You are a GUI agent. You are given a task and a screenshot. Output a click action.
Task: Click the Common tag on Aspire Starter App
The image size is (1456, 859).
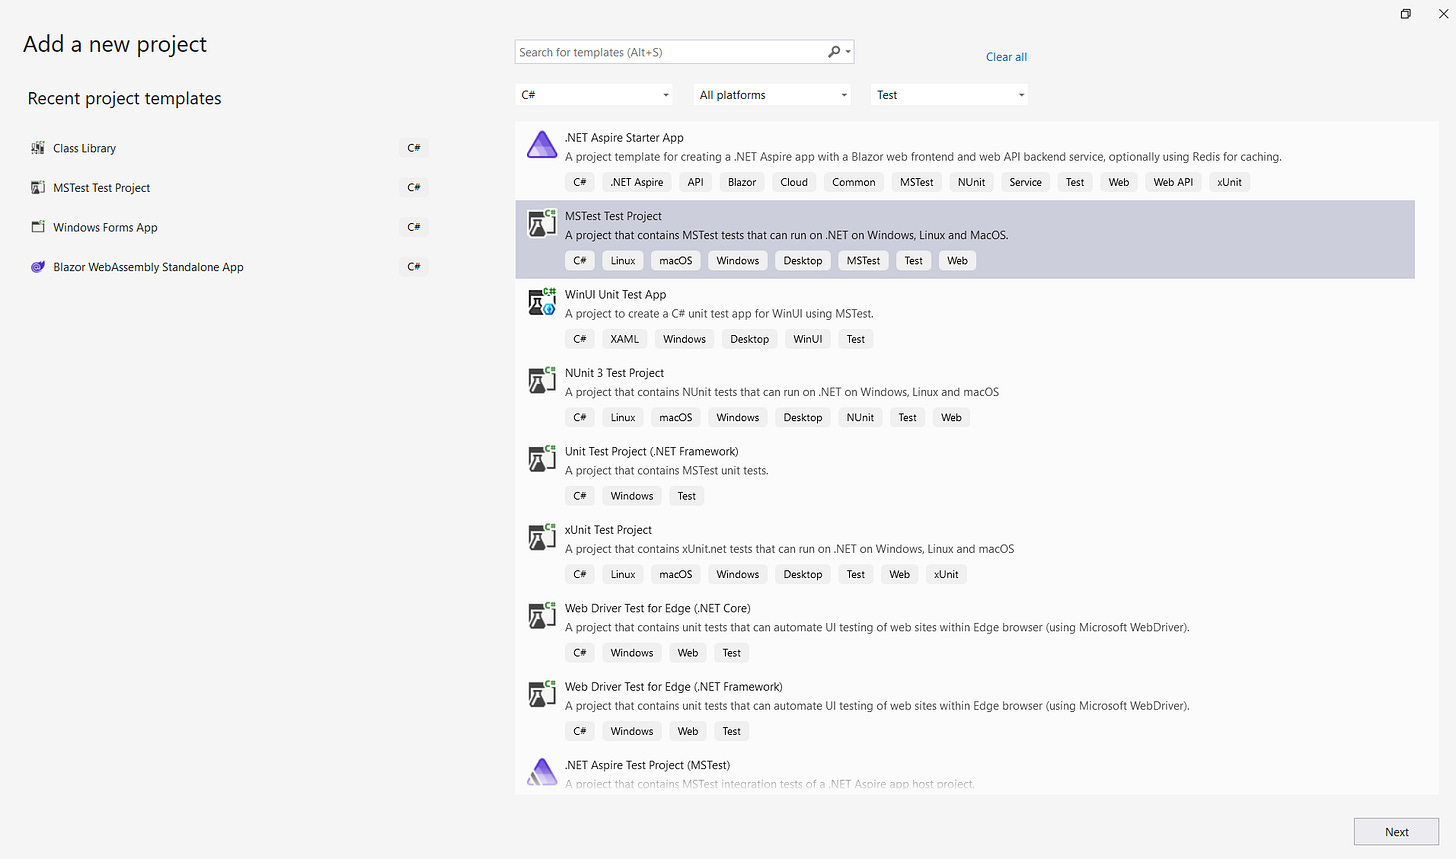point(854,182)
